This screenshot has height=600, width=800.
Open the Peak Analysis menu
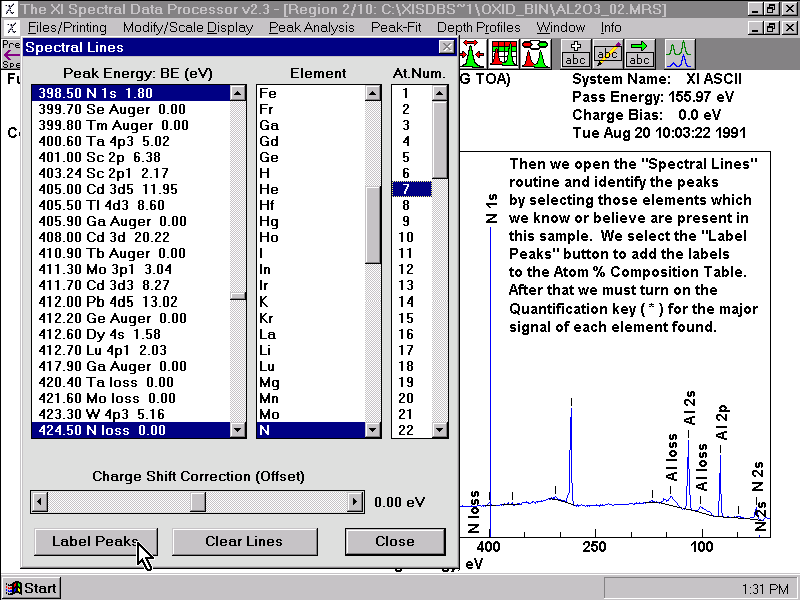(311, 28)
